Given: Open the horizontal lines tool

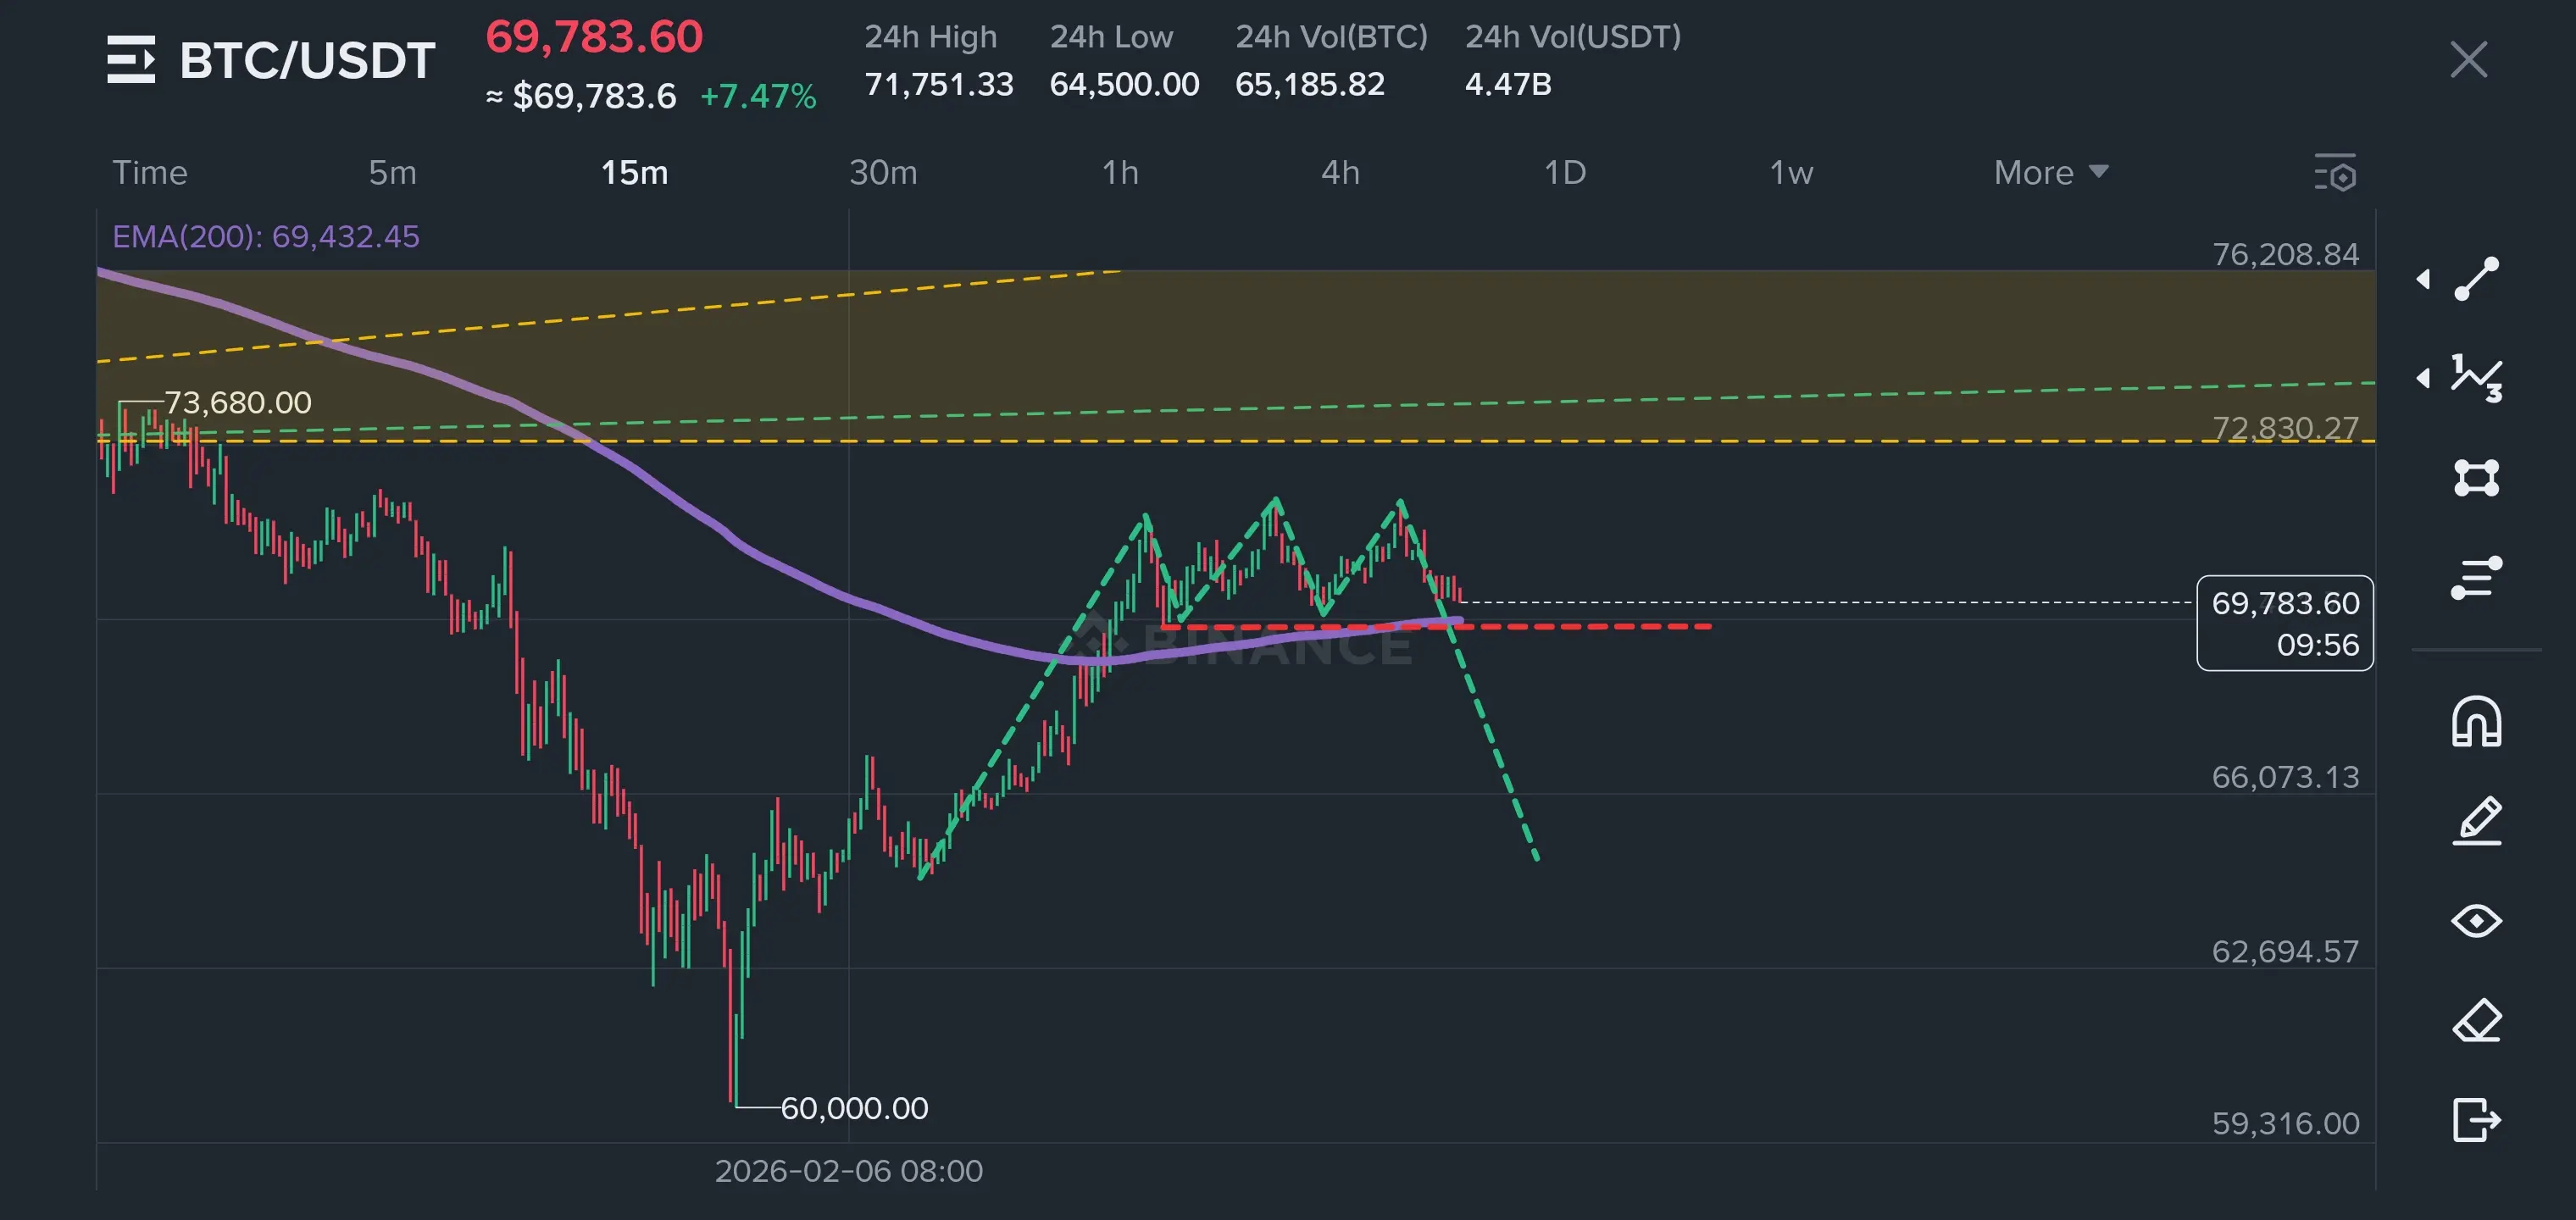Looking at the screenshot, I should 2476,578.
